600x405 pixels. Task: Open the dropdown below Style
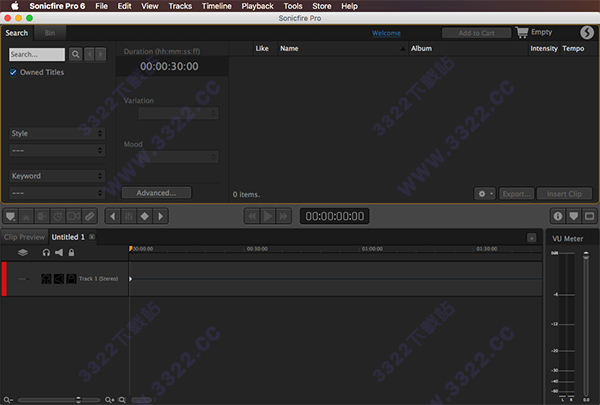tap(57, 151)
